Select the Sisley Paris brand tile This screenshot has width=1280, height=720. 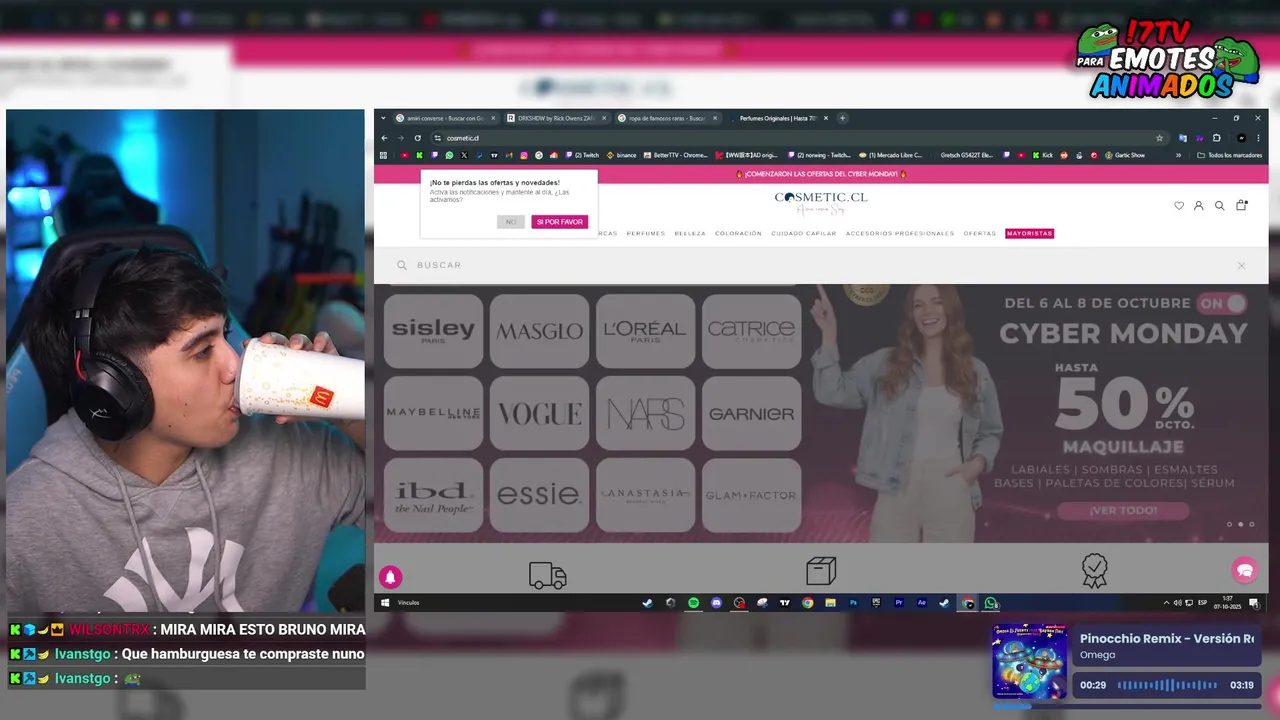tap(433, 331)
